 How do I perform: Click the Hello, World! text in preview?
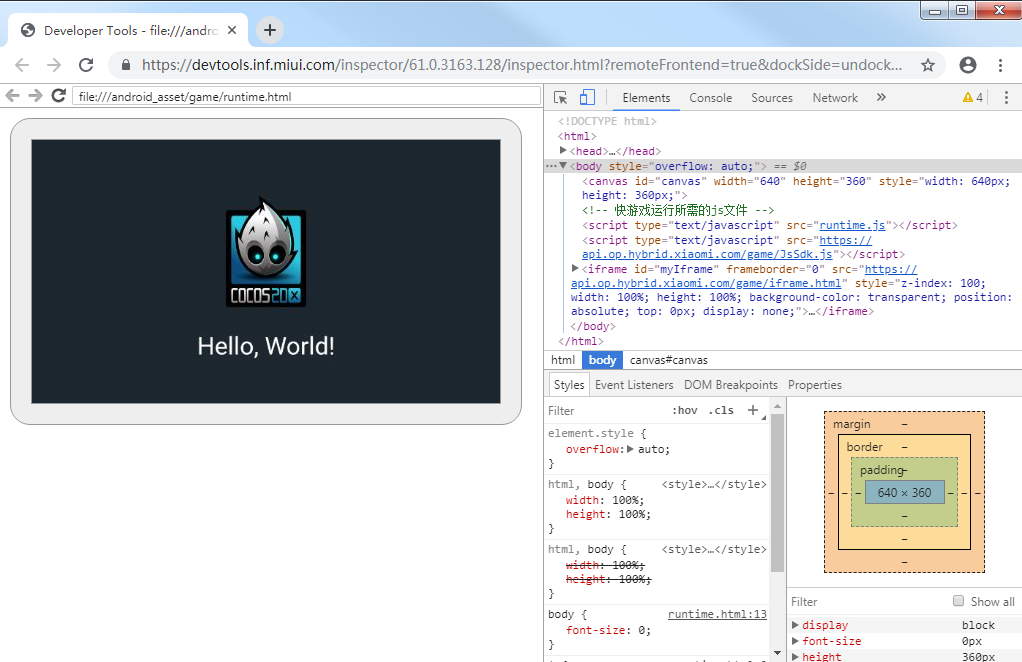point(266,346)
